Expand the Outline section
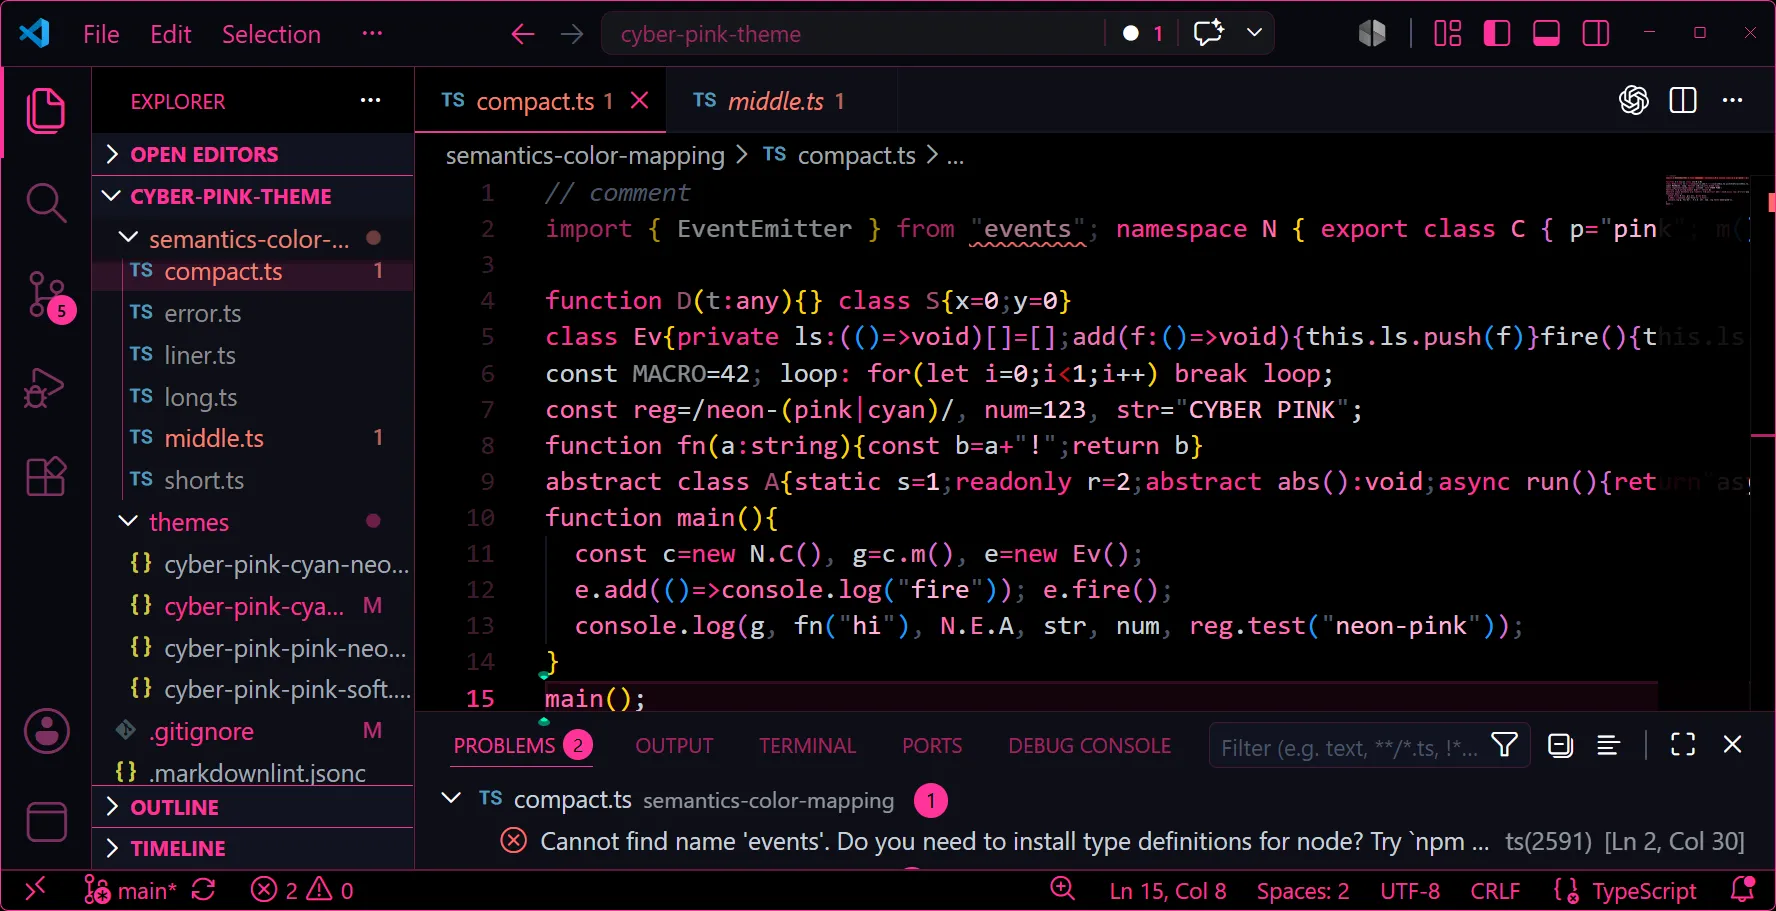Viewport: 1776px width, 911px height. point(253,807)
